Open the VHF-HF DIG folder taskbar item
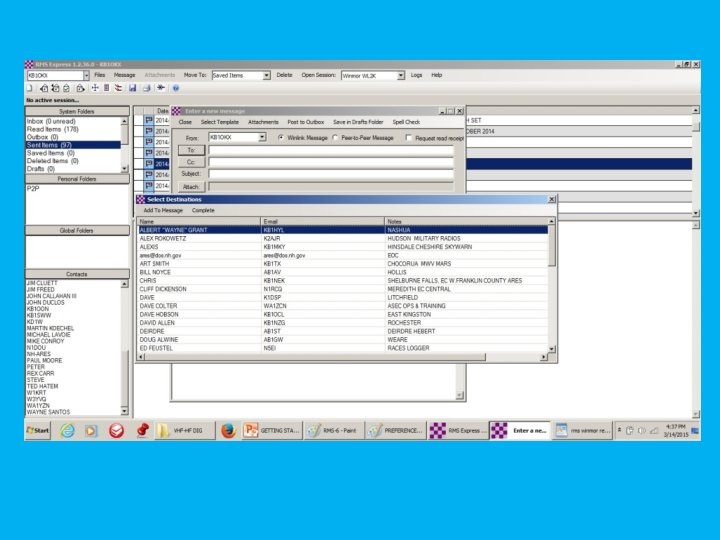Screen dimensions: 720x540 click(x=185, y=431)
